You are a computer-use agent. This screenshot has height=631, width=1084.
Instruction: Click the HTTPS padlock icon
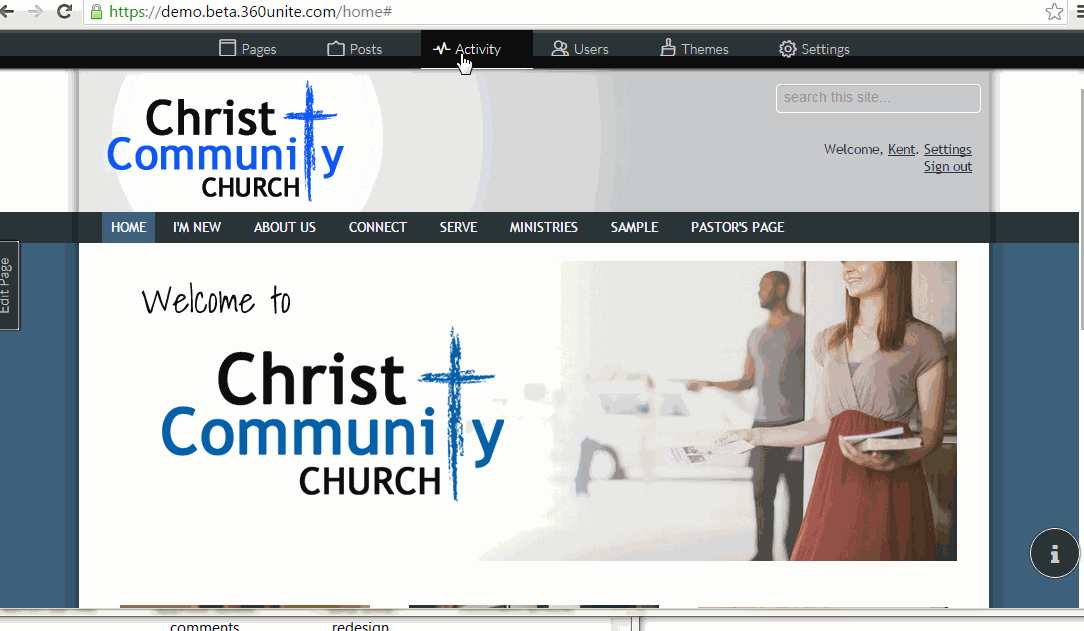[x=95, y=13]
